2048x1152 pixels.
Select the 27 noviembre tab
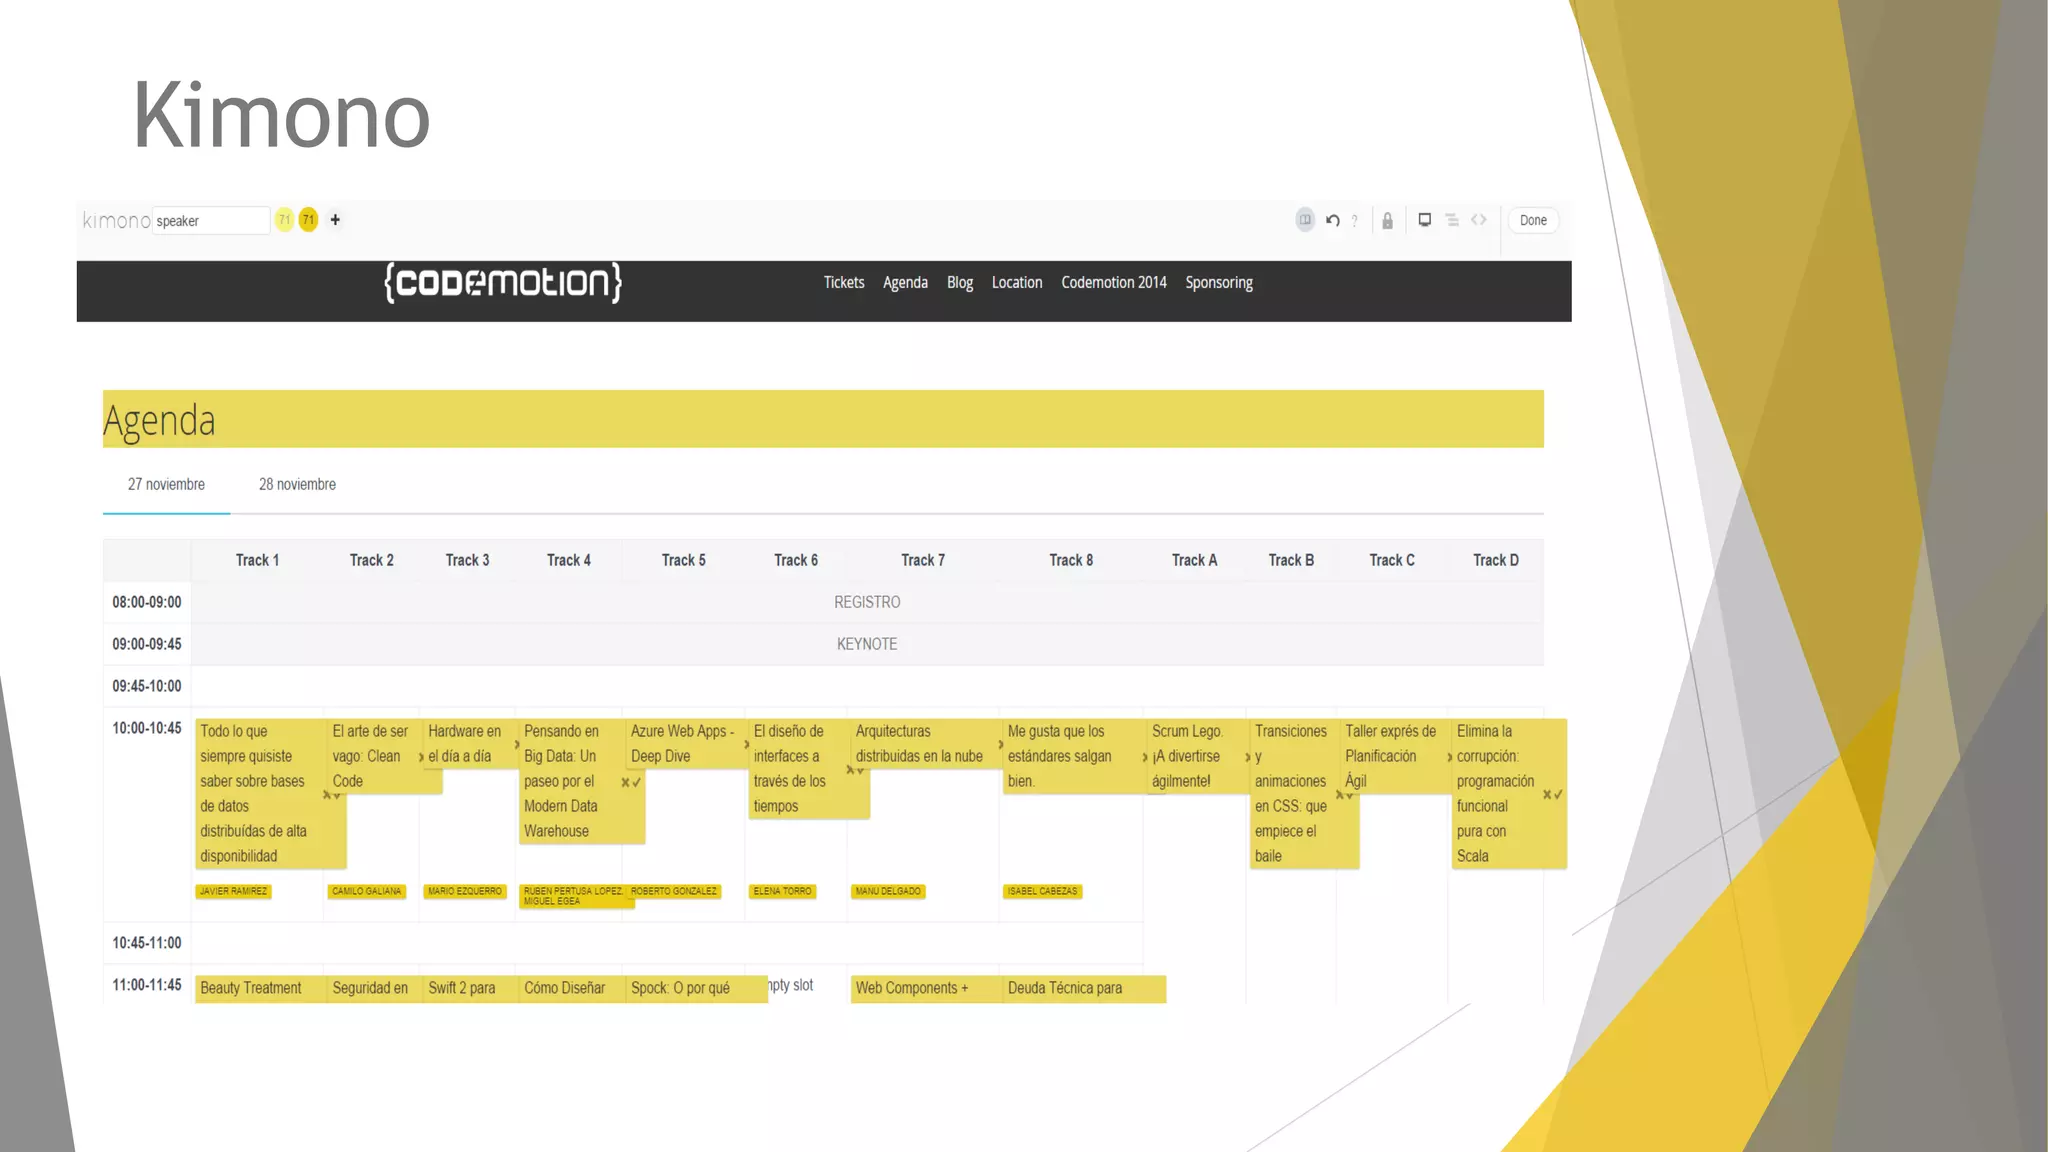166,484
